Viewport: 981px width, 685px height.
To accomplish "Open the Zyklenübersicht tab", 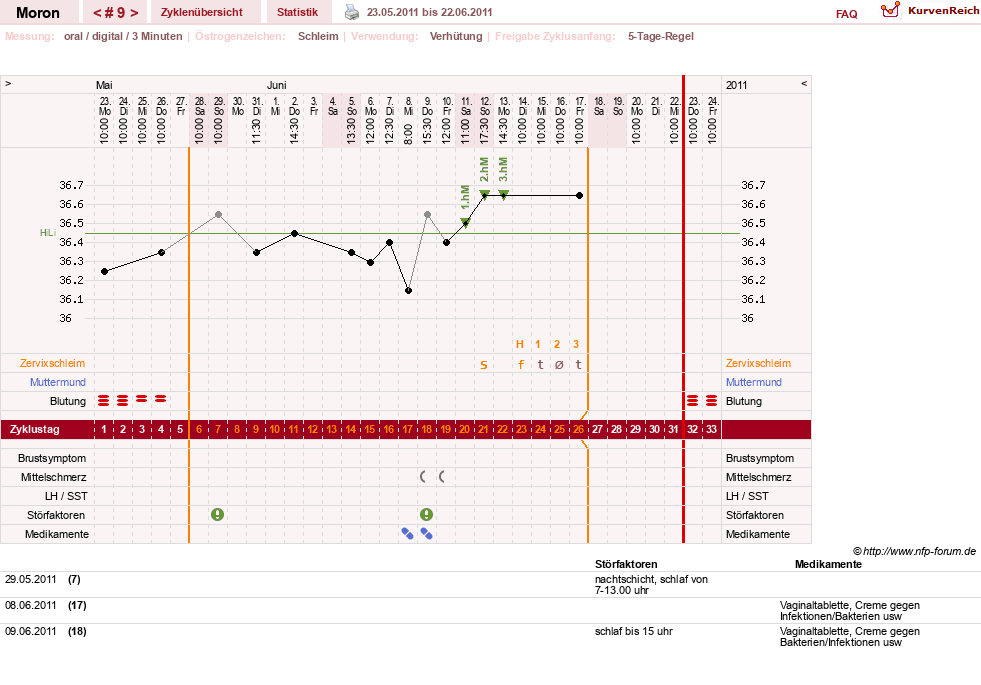I will pos(201,13).
